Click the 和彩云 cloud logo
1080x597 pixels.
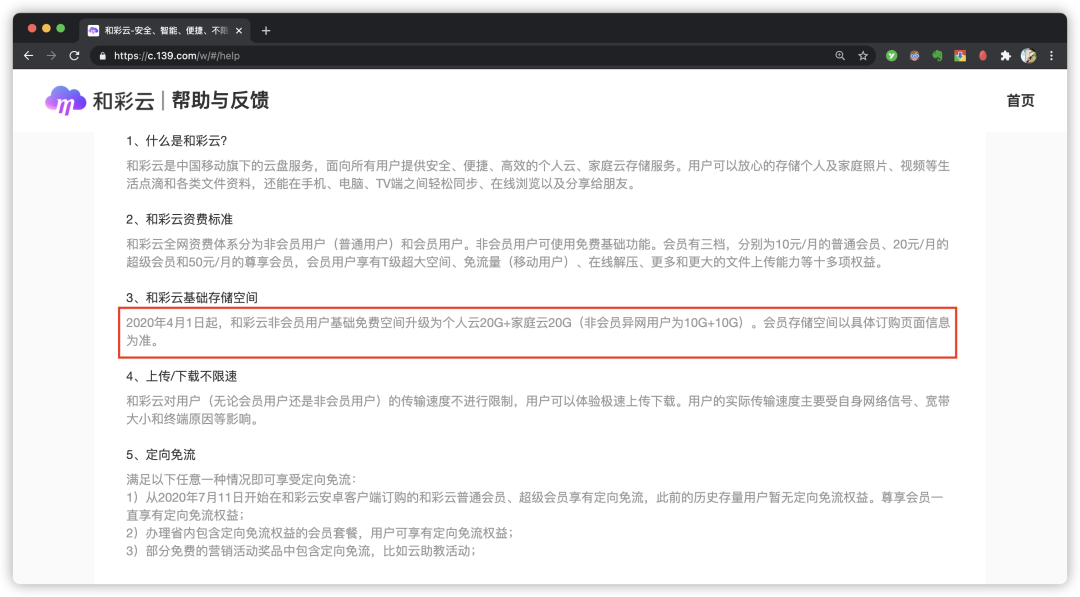(65, 101)
